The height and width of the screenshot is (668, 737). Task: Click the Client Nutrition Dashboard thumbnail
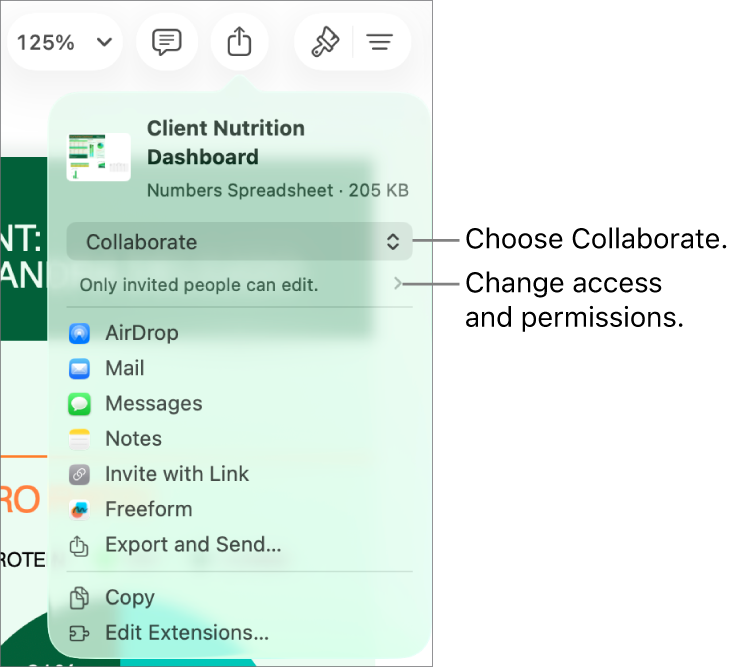pos(99,157)
